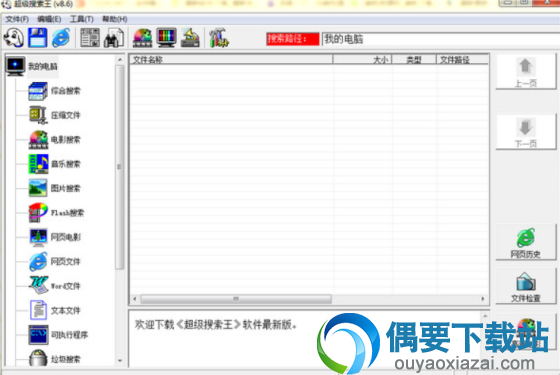Image resolution: width=560 pixels, height=375 pixels.
Task: Click the film disc movie toolbar icon
Action: tap(142, 38)
